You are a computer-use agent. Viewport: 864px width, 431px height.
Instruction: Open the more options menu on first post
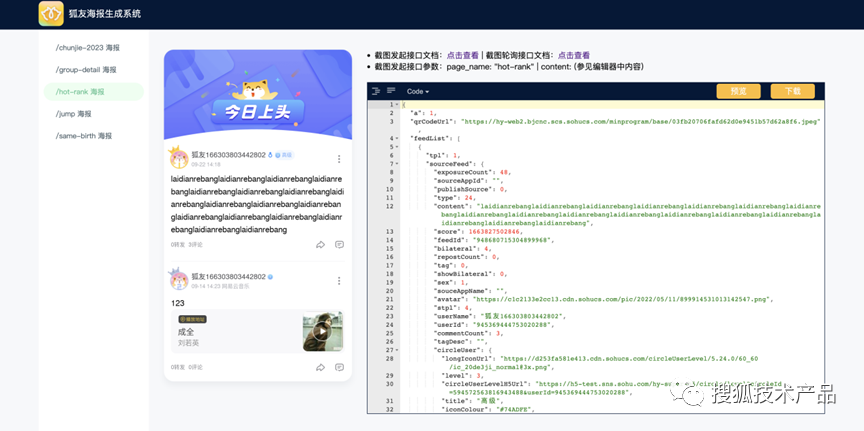point(339,159)
